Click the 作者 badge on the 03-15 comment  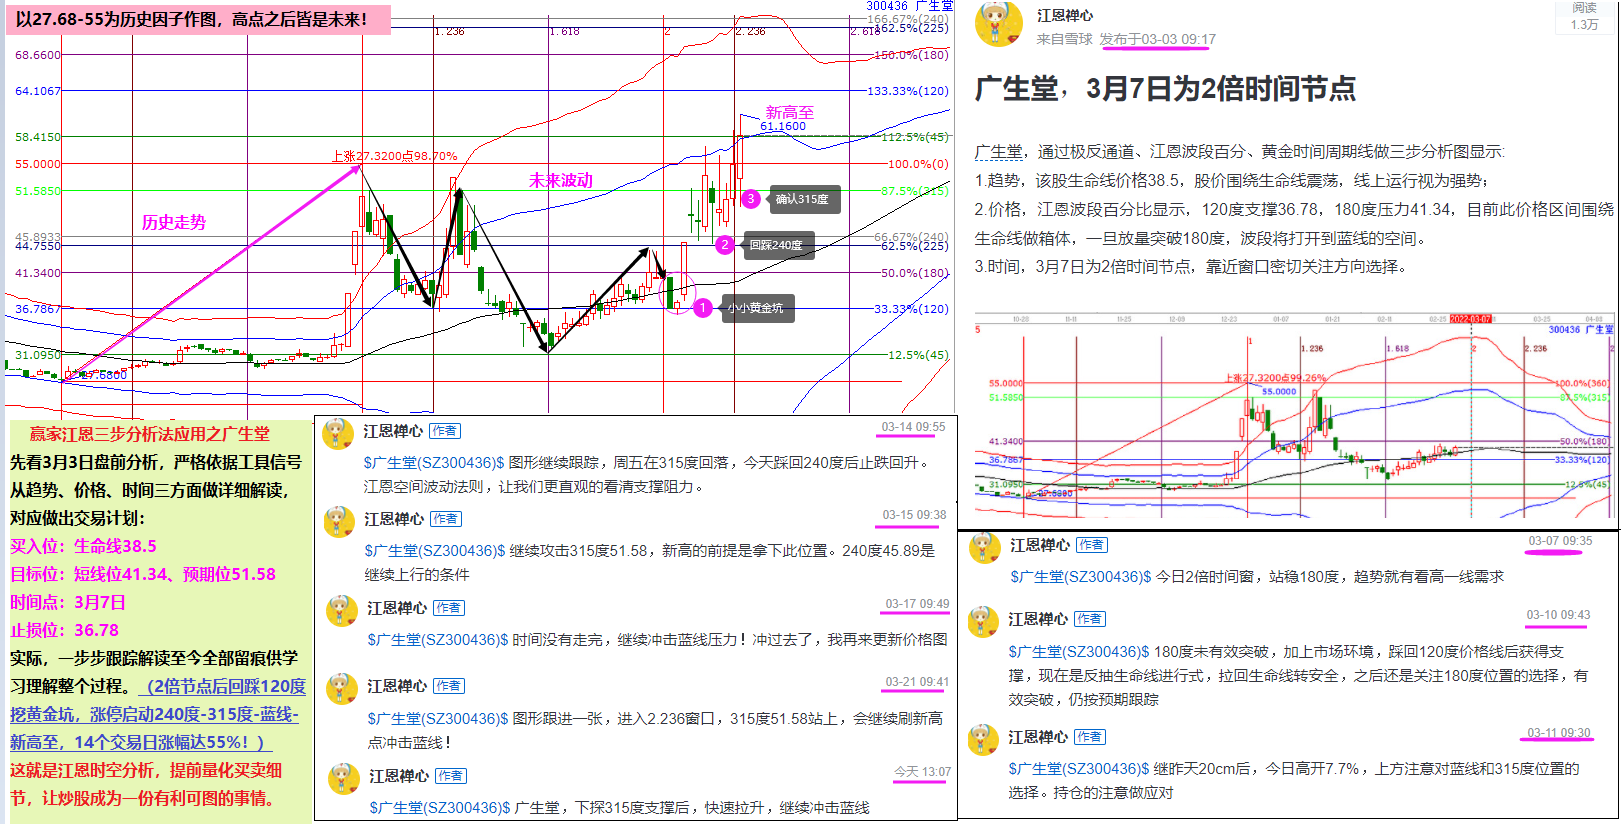445,519
